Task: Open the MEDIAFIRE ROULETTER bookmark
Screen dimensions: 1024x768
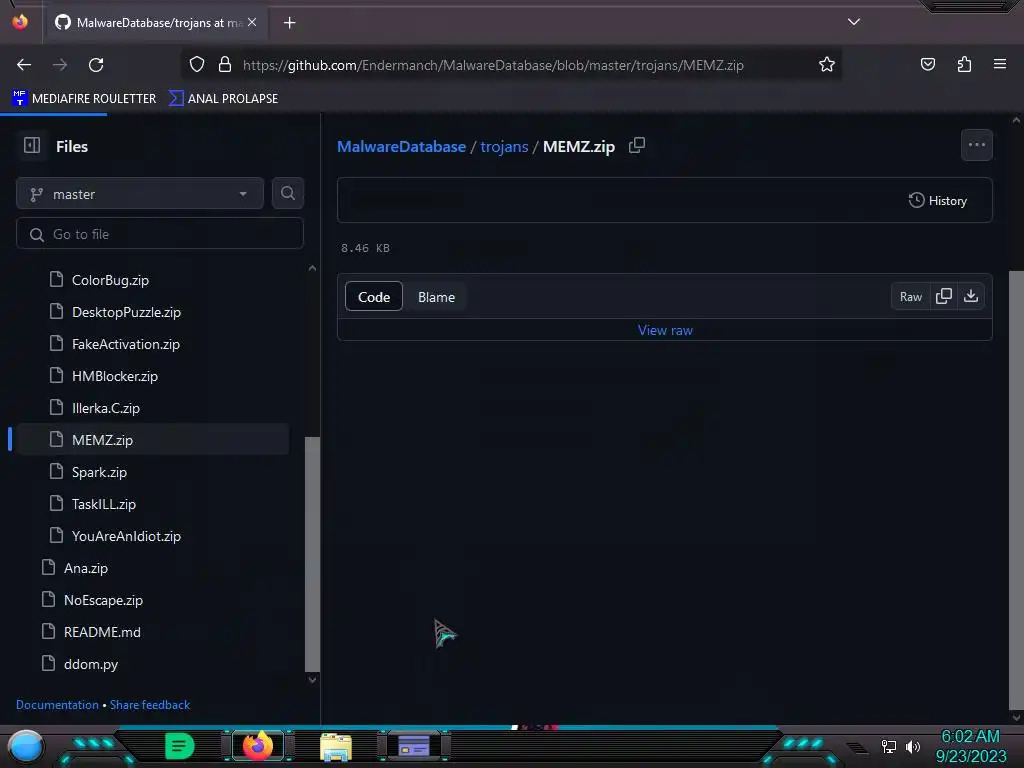Action: 84,99
